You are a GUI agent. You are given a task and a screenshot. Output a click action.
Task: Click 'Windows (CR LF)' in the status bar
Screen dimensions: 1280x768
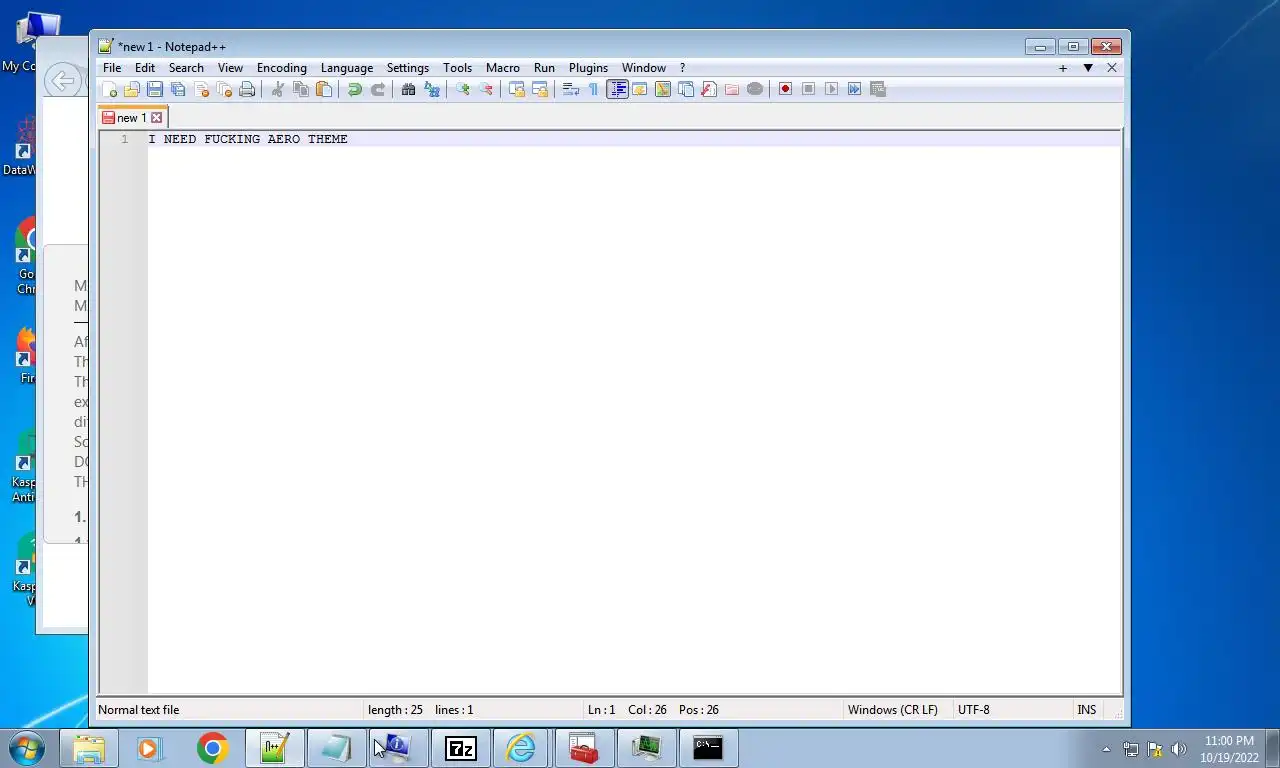click(x=893, y=710)
